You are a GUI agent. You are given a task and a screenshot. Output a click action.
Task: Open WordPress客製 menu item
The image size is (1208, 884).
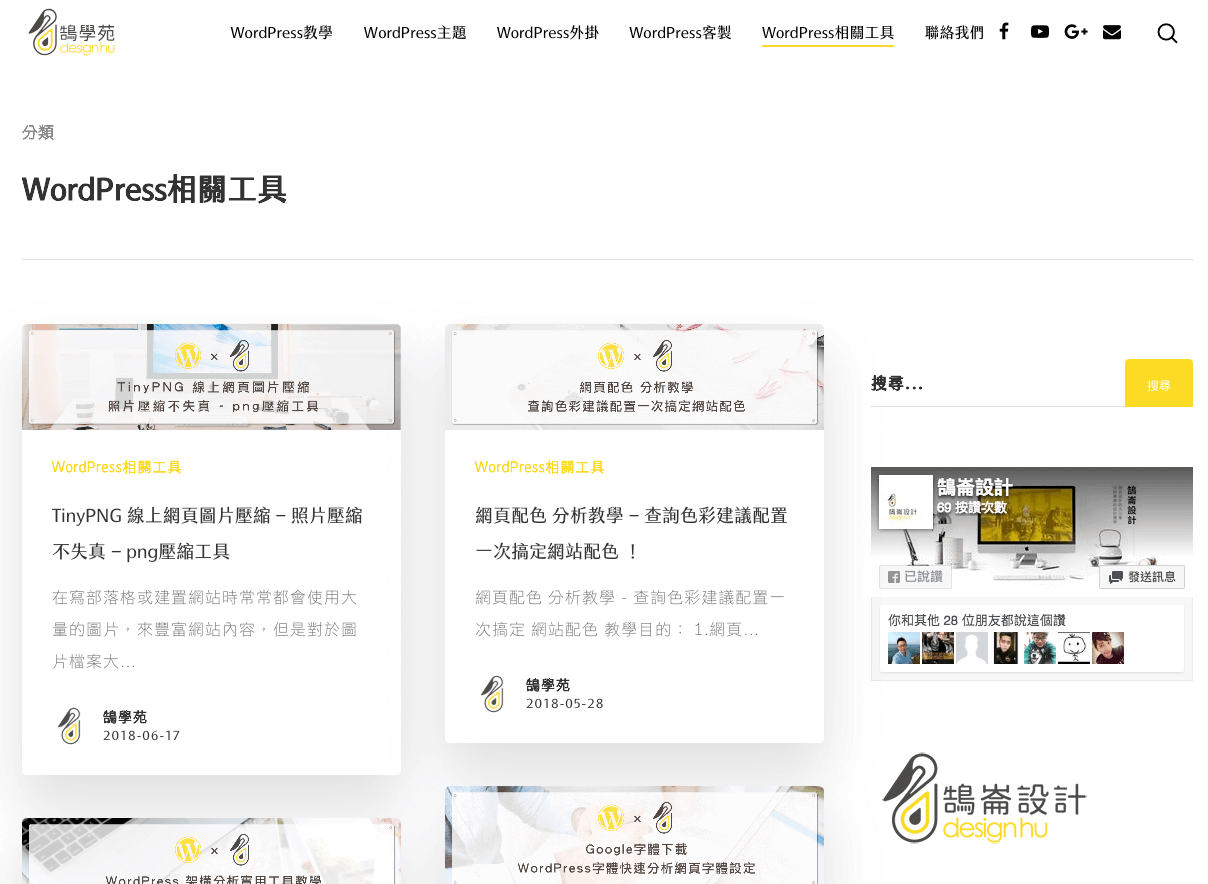[x=680, y=32]
